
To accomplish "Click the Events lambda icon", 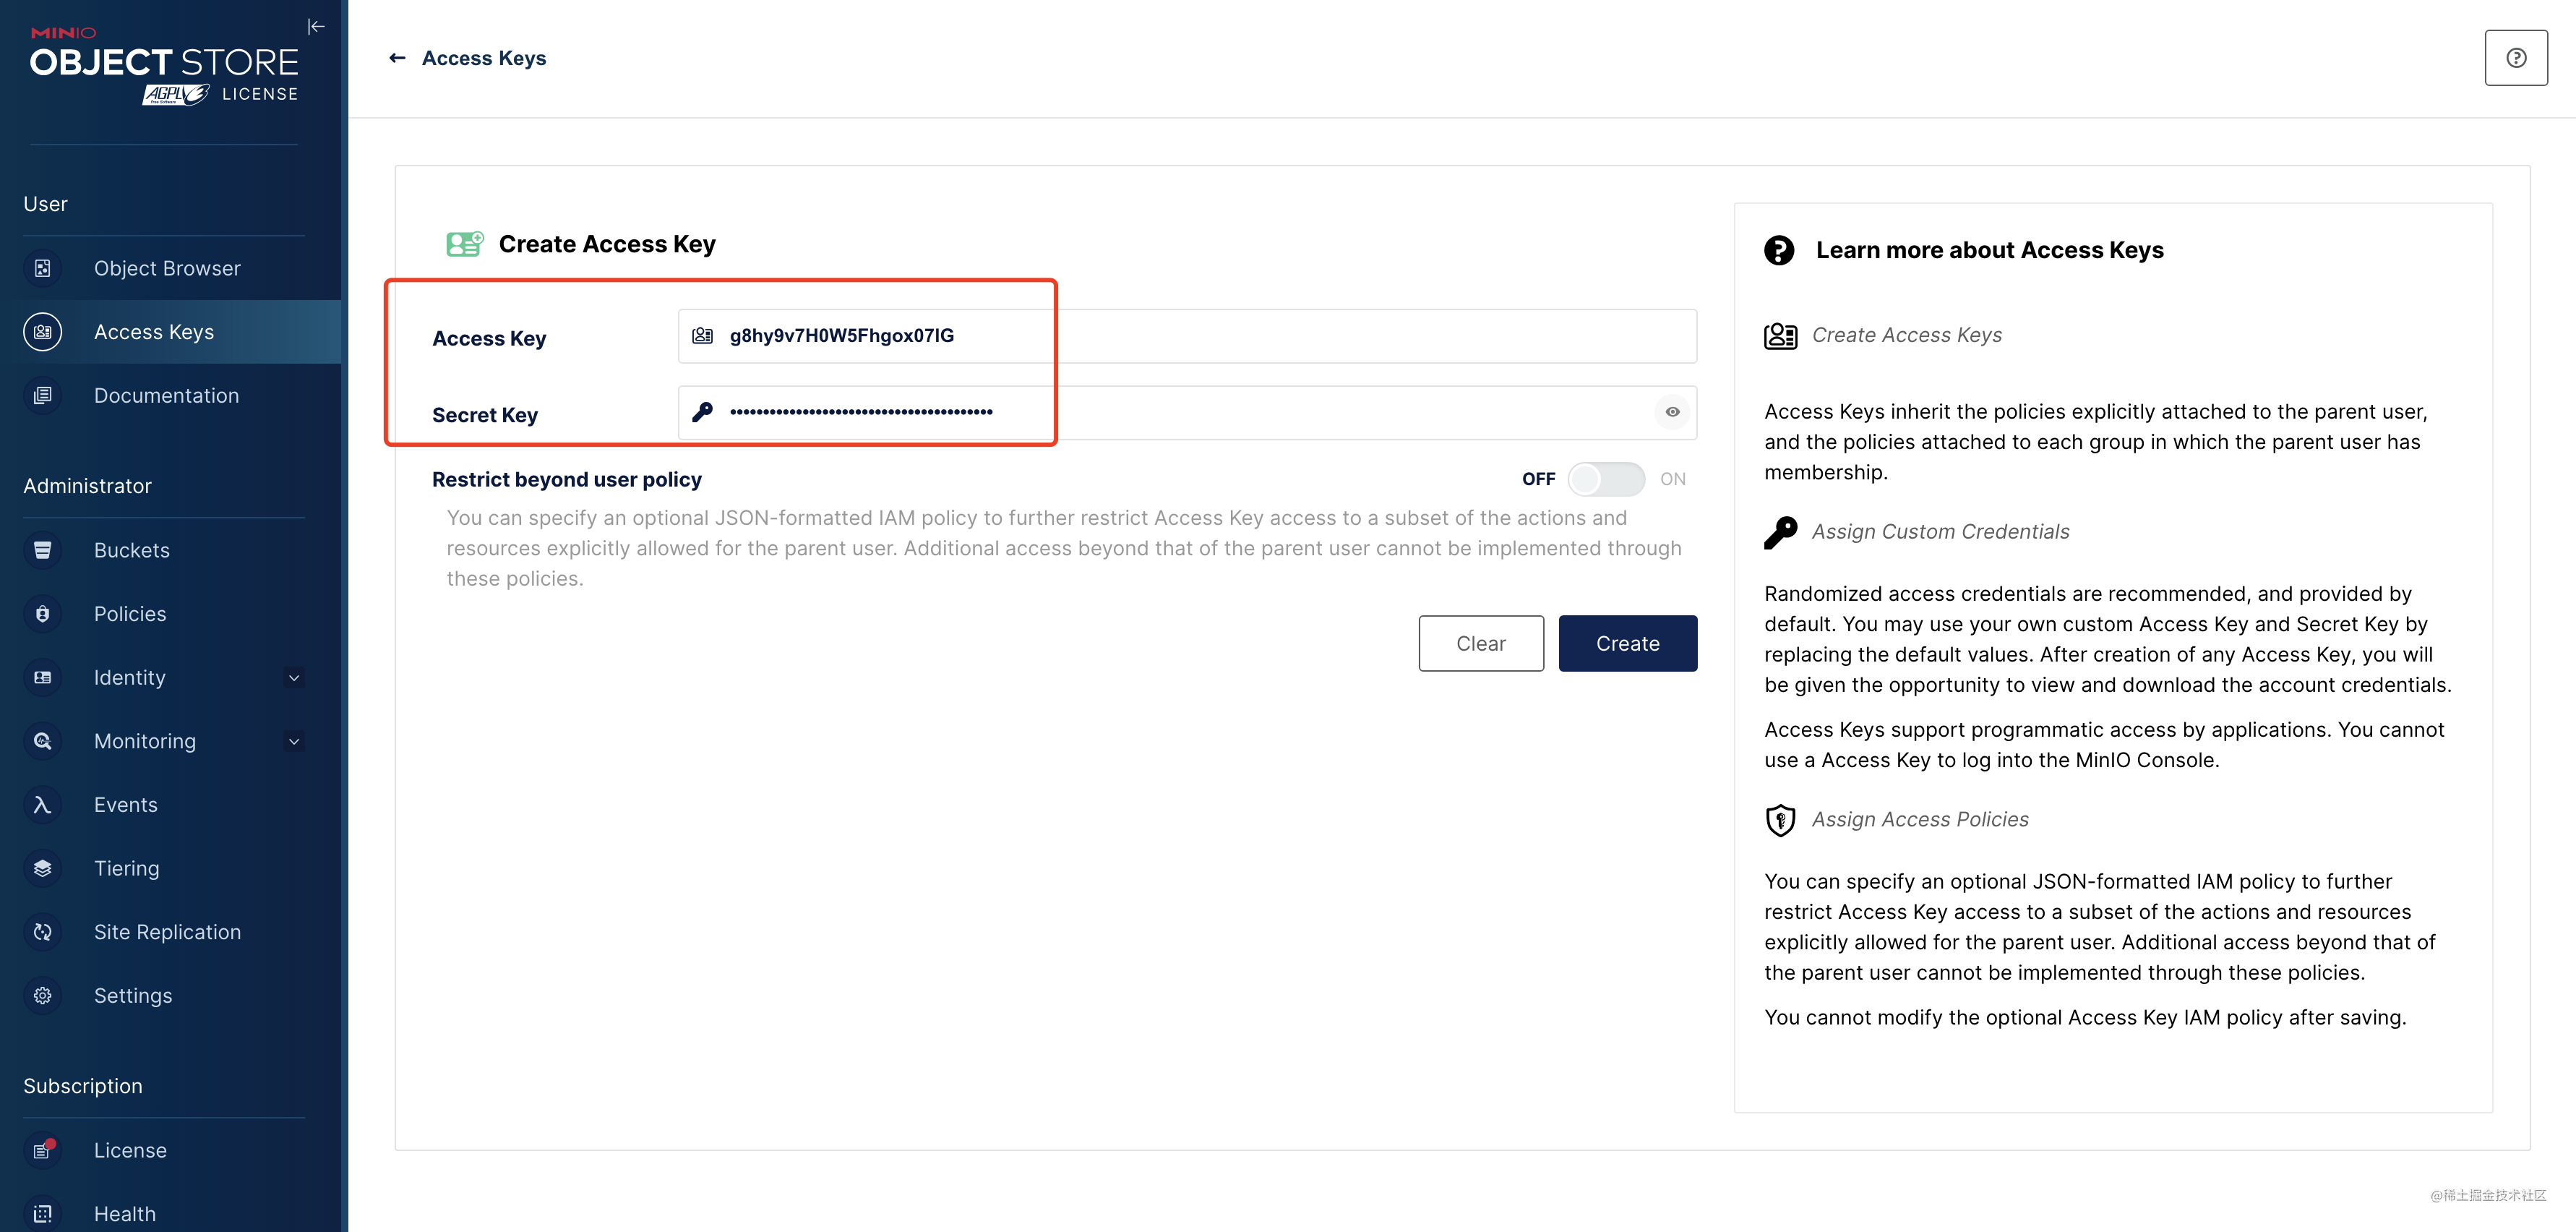I will [x=42, y=805].
